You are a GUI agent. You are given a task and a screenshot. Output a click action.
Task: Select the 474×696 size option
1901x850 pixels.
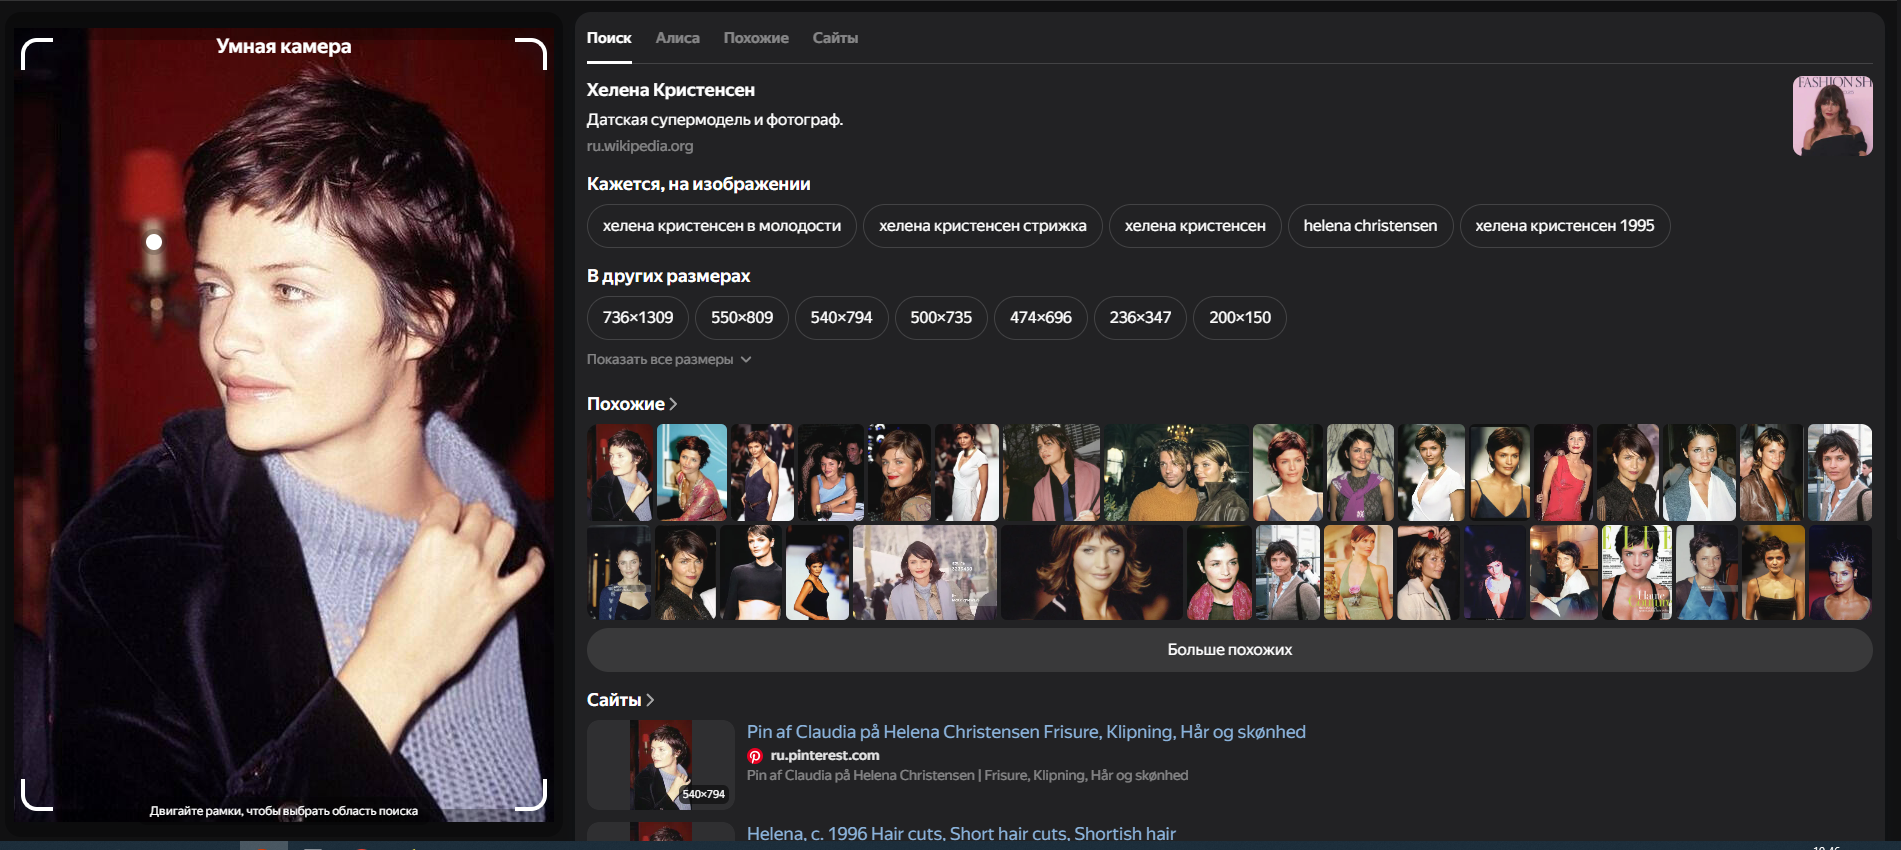[x=1041, y=318]
